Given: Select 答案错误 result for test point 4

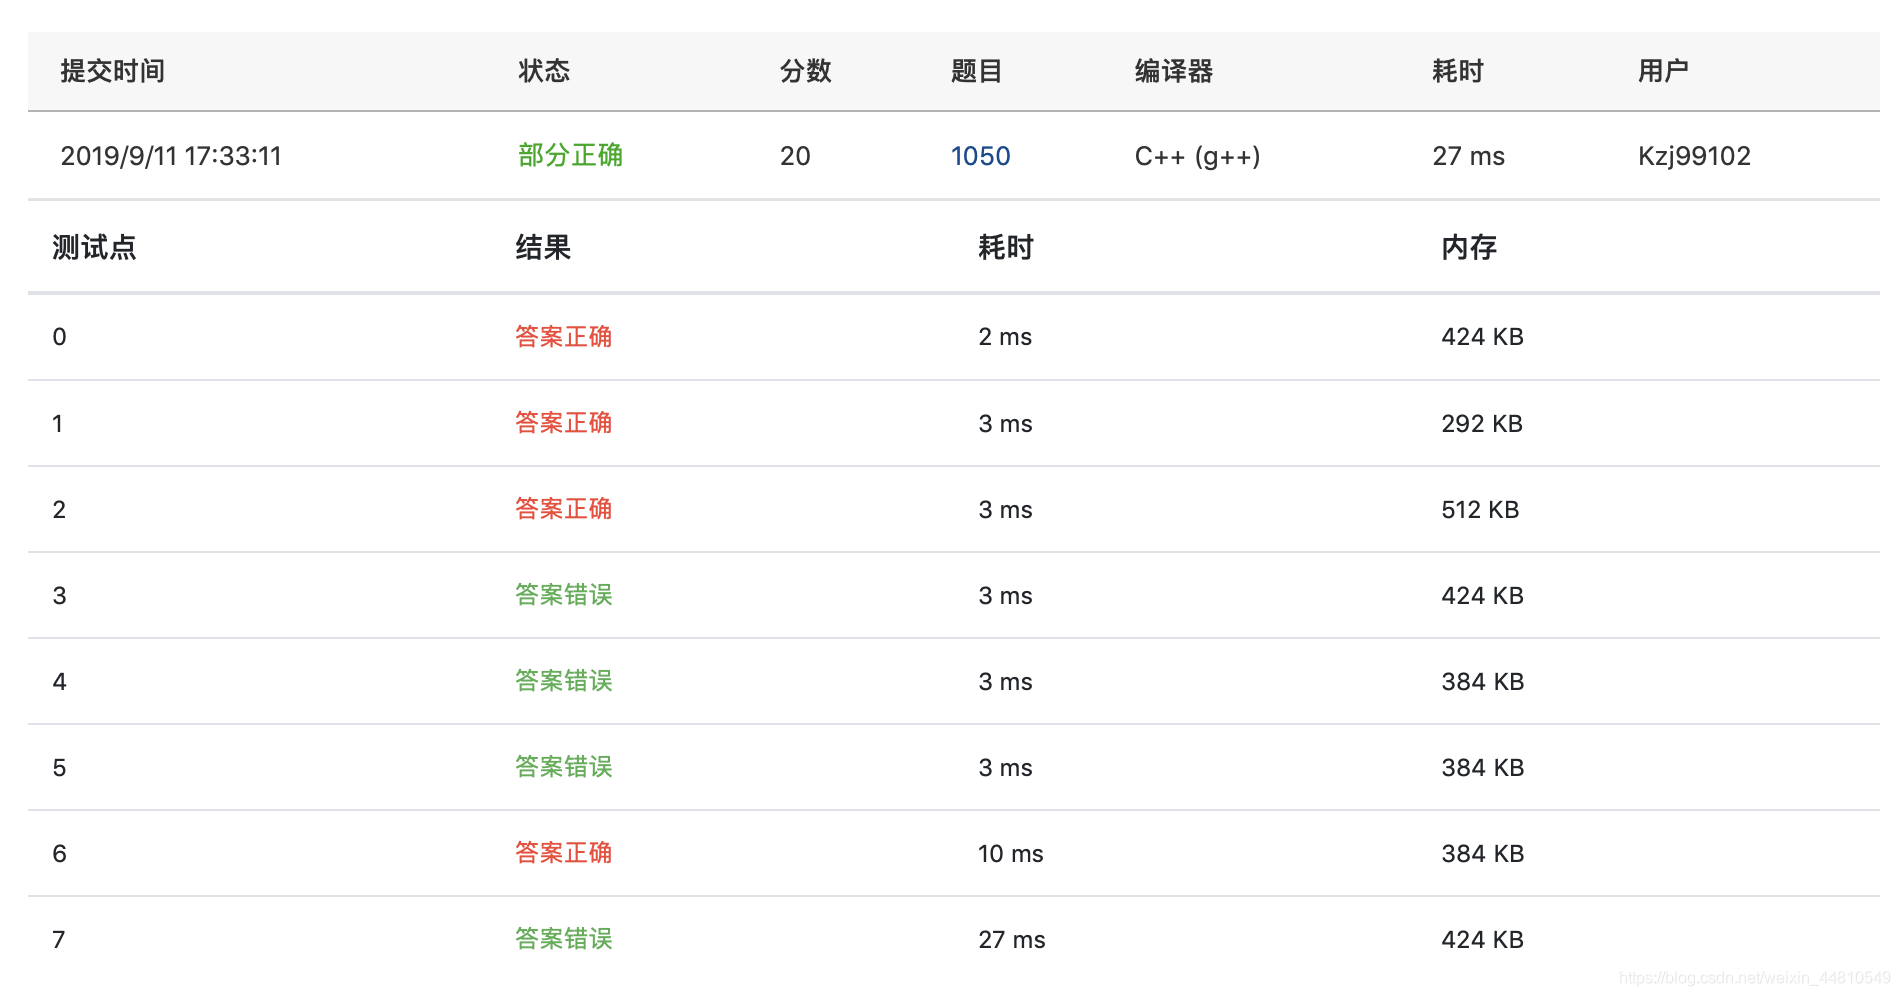Looking at the screenshot, I should point(563,681).
